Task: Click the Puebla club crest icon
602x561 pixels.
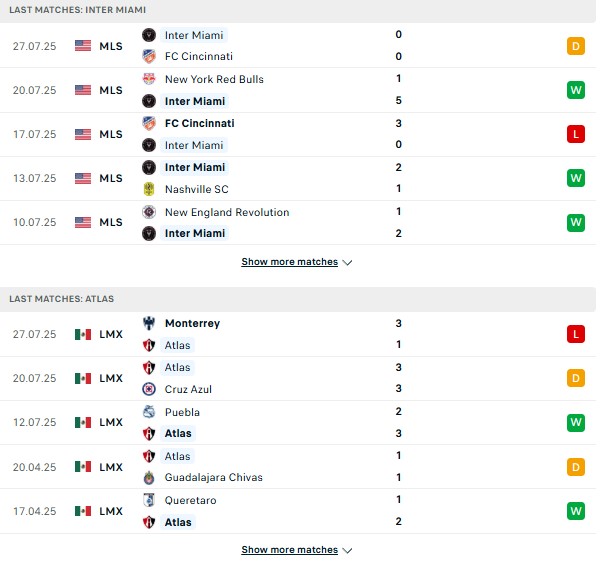Action: tap(149, 412)
